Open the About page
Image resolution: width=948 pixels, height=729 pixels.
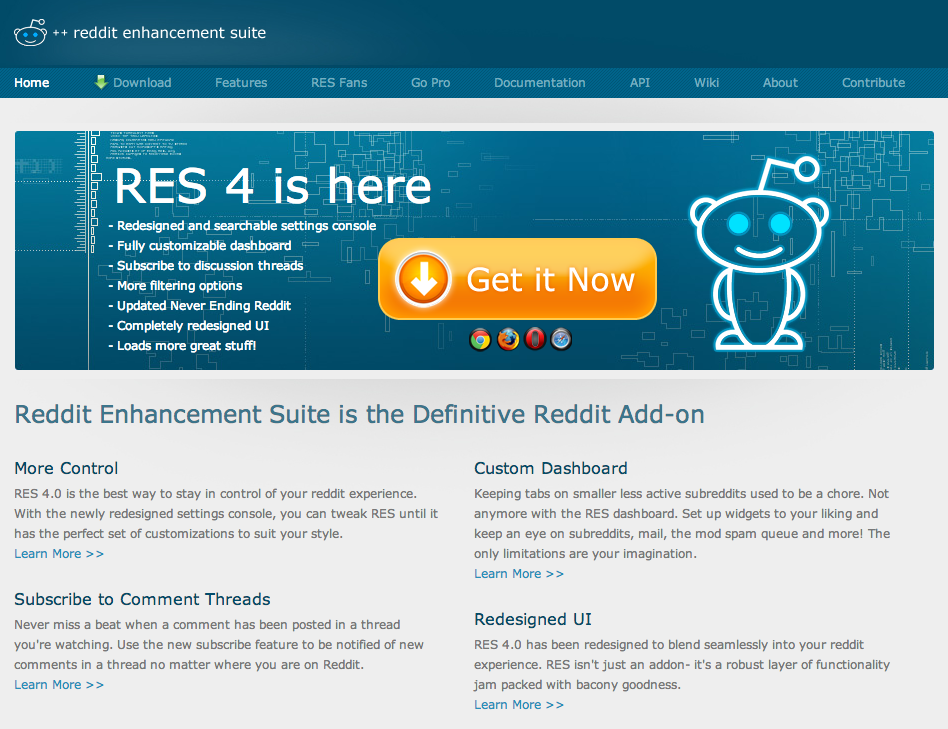tap(780, 83)
